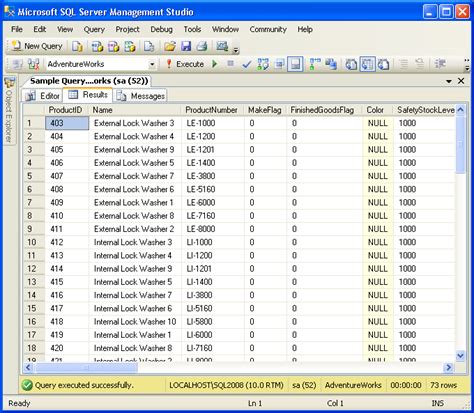This screenshot has height=413, width=474.
Task: Toggle IntelliSense Enabled
Action: (x=295, y=64)
